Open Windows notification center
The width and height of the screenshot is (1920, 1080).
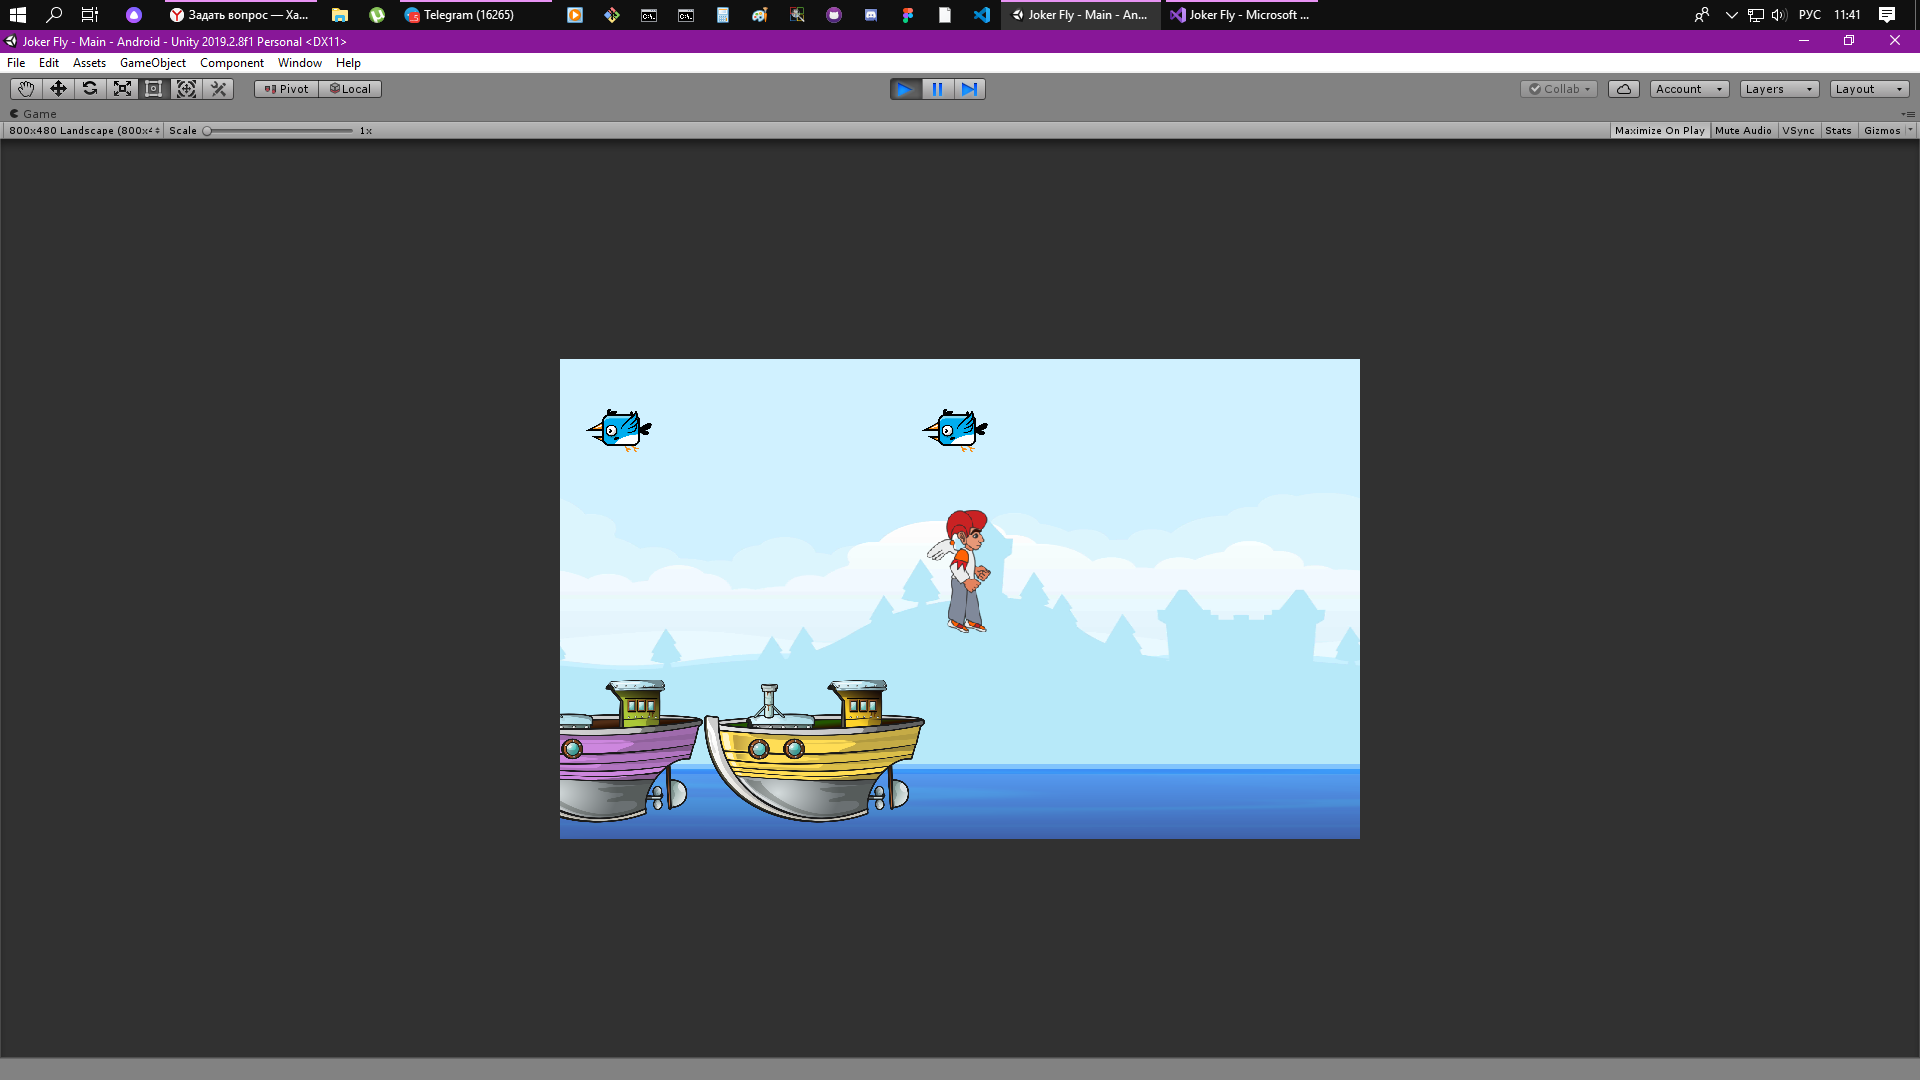1887,15
